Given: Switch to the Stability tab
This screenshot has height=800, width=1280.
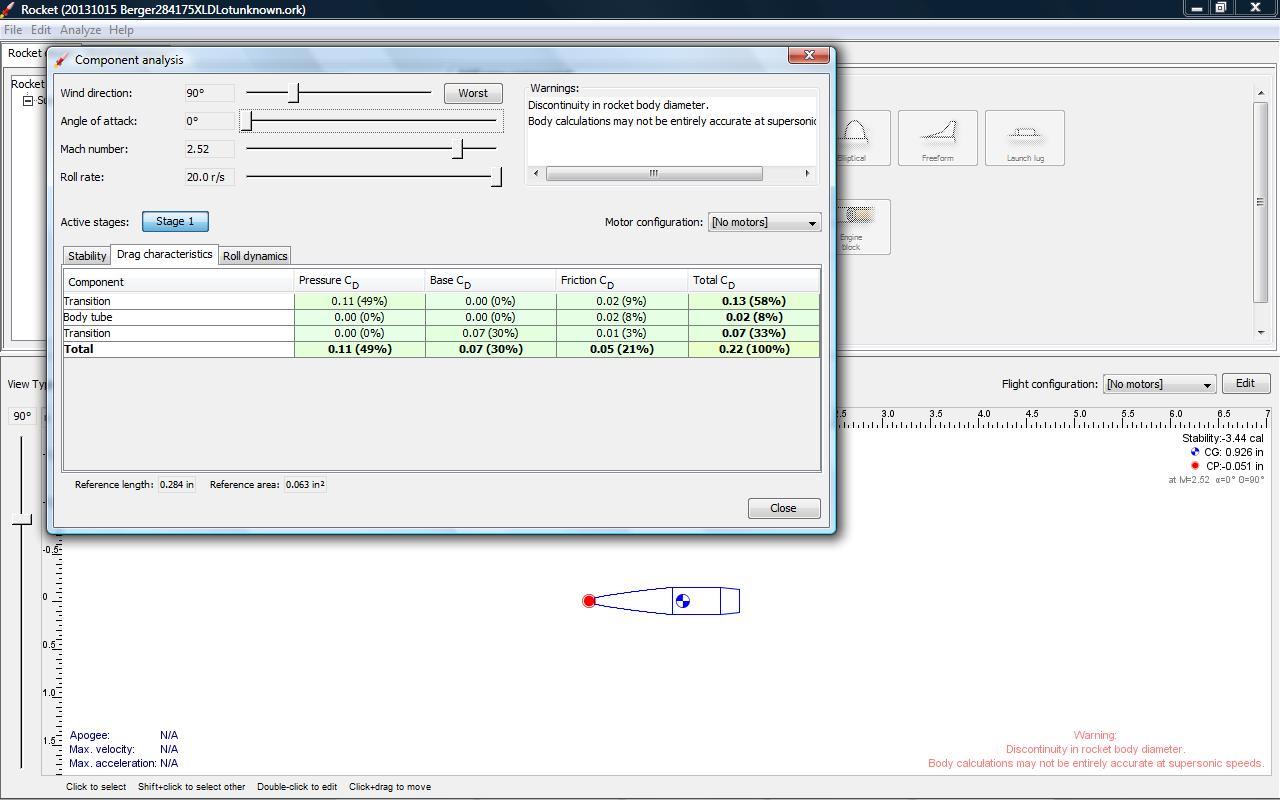Looking at the screenshot, I should click(x=87, y=256).
